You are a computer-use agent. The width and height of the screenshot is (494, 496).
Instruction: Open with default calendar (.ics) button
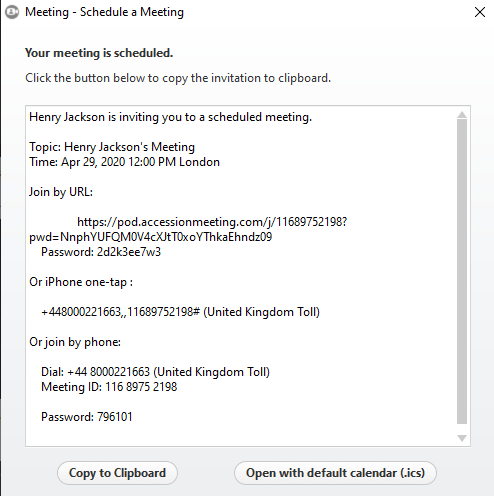335,473
